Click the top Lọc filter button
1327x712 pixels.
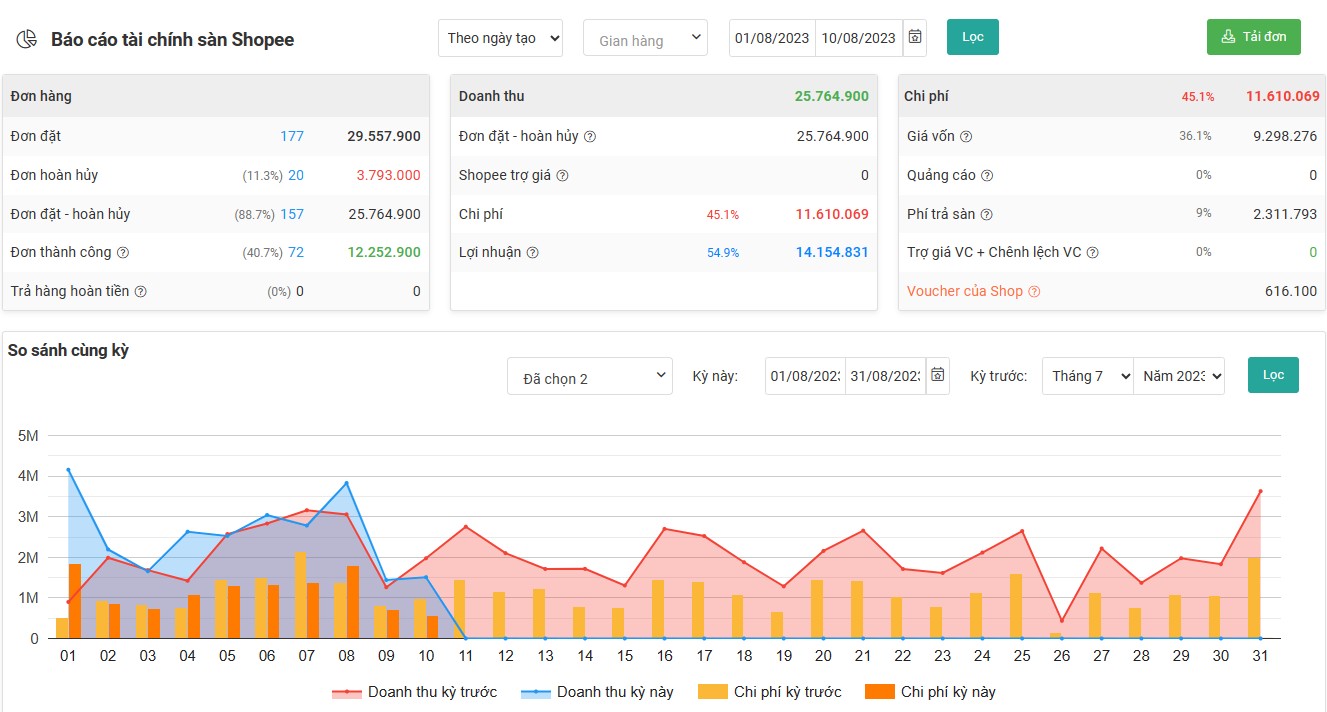tap(973, 37)
